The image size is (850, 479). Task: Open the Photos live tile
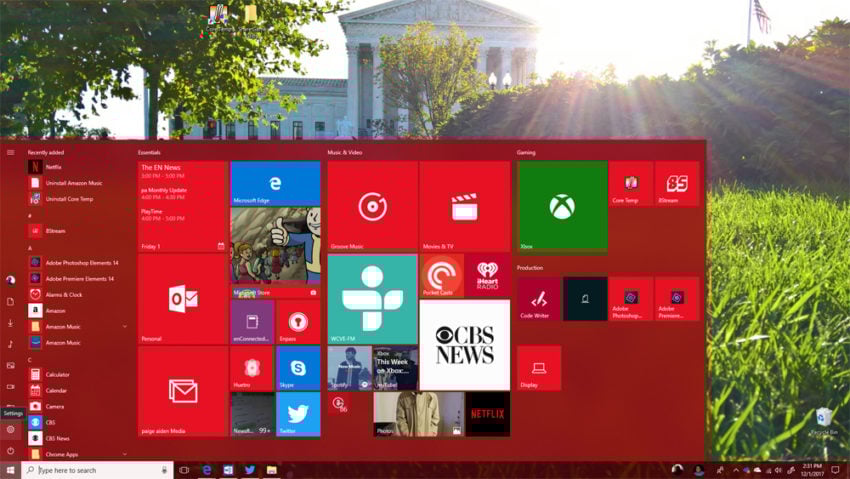coord(418,414)
